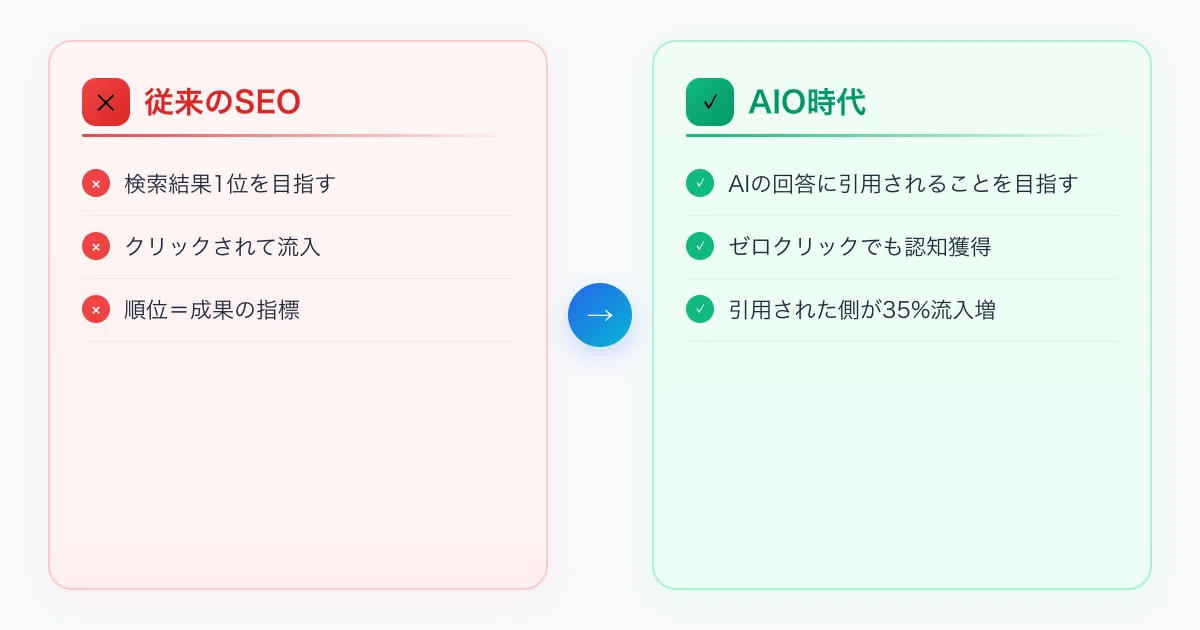Click the green check bullet next to 引用された側が35%流入増
Image resolution: width=1200 pixels, height=630 pixels.
tap(700, 310)
